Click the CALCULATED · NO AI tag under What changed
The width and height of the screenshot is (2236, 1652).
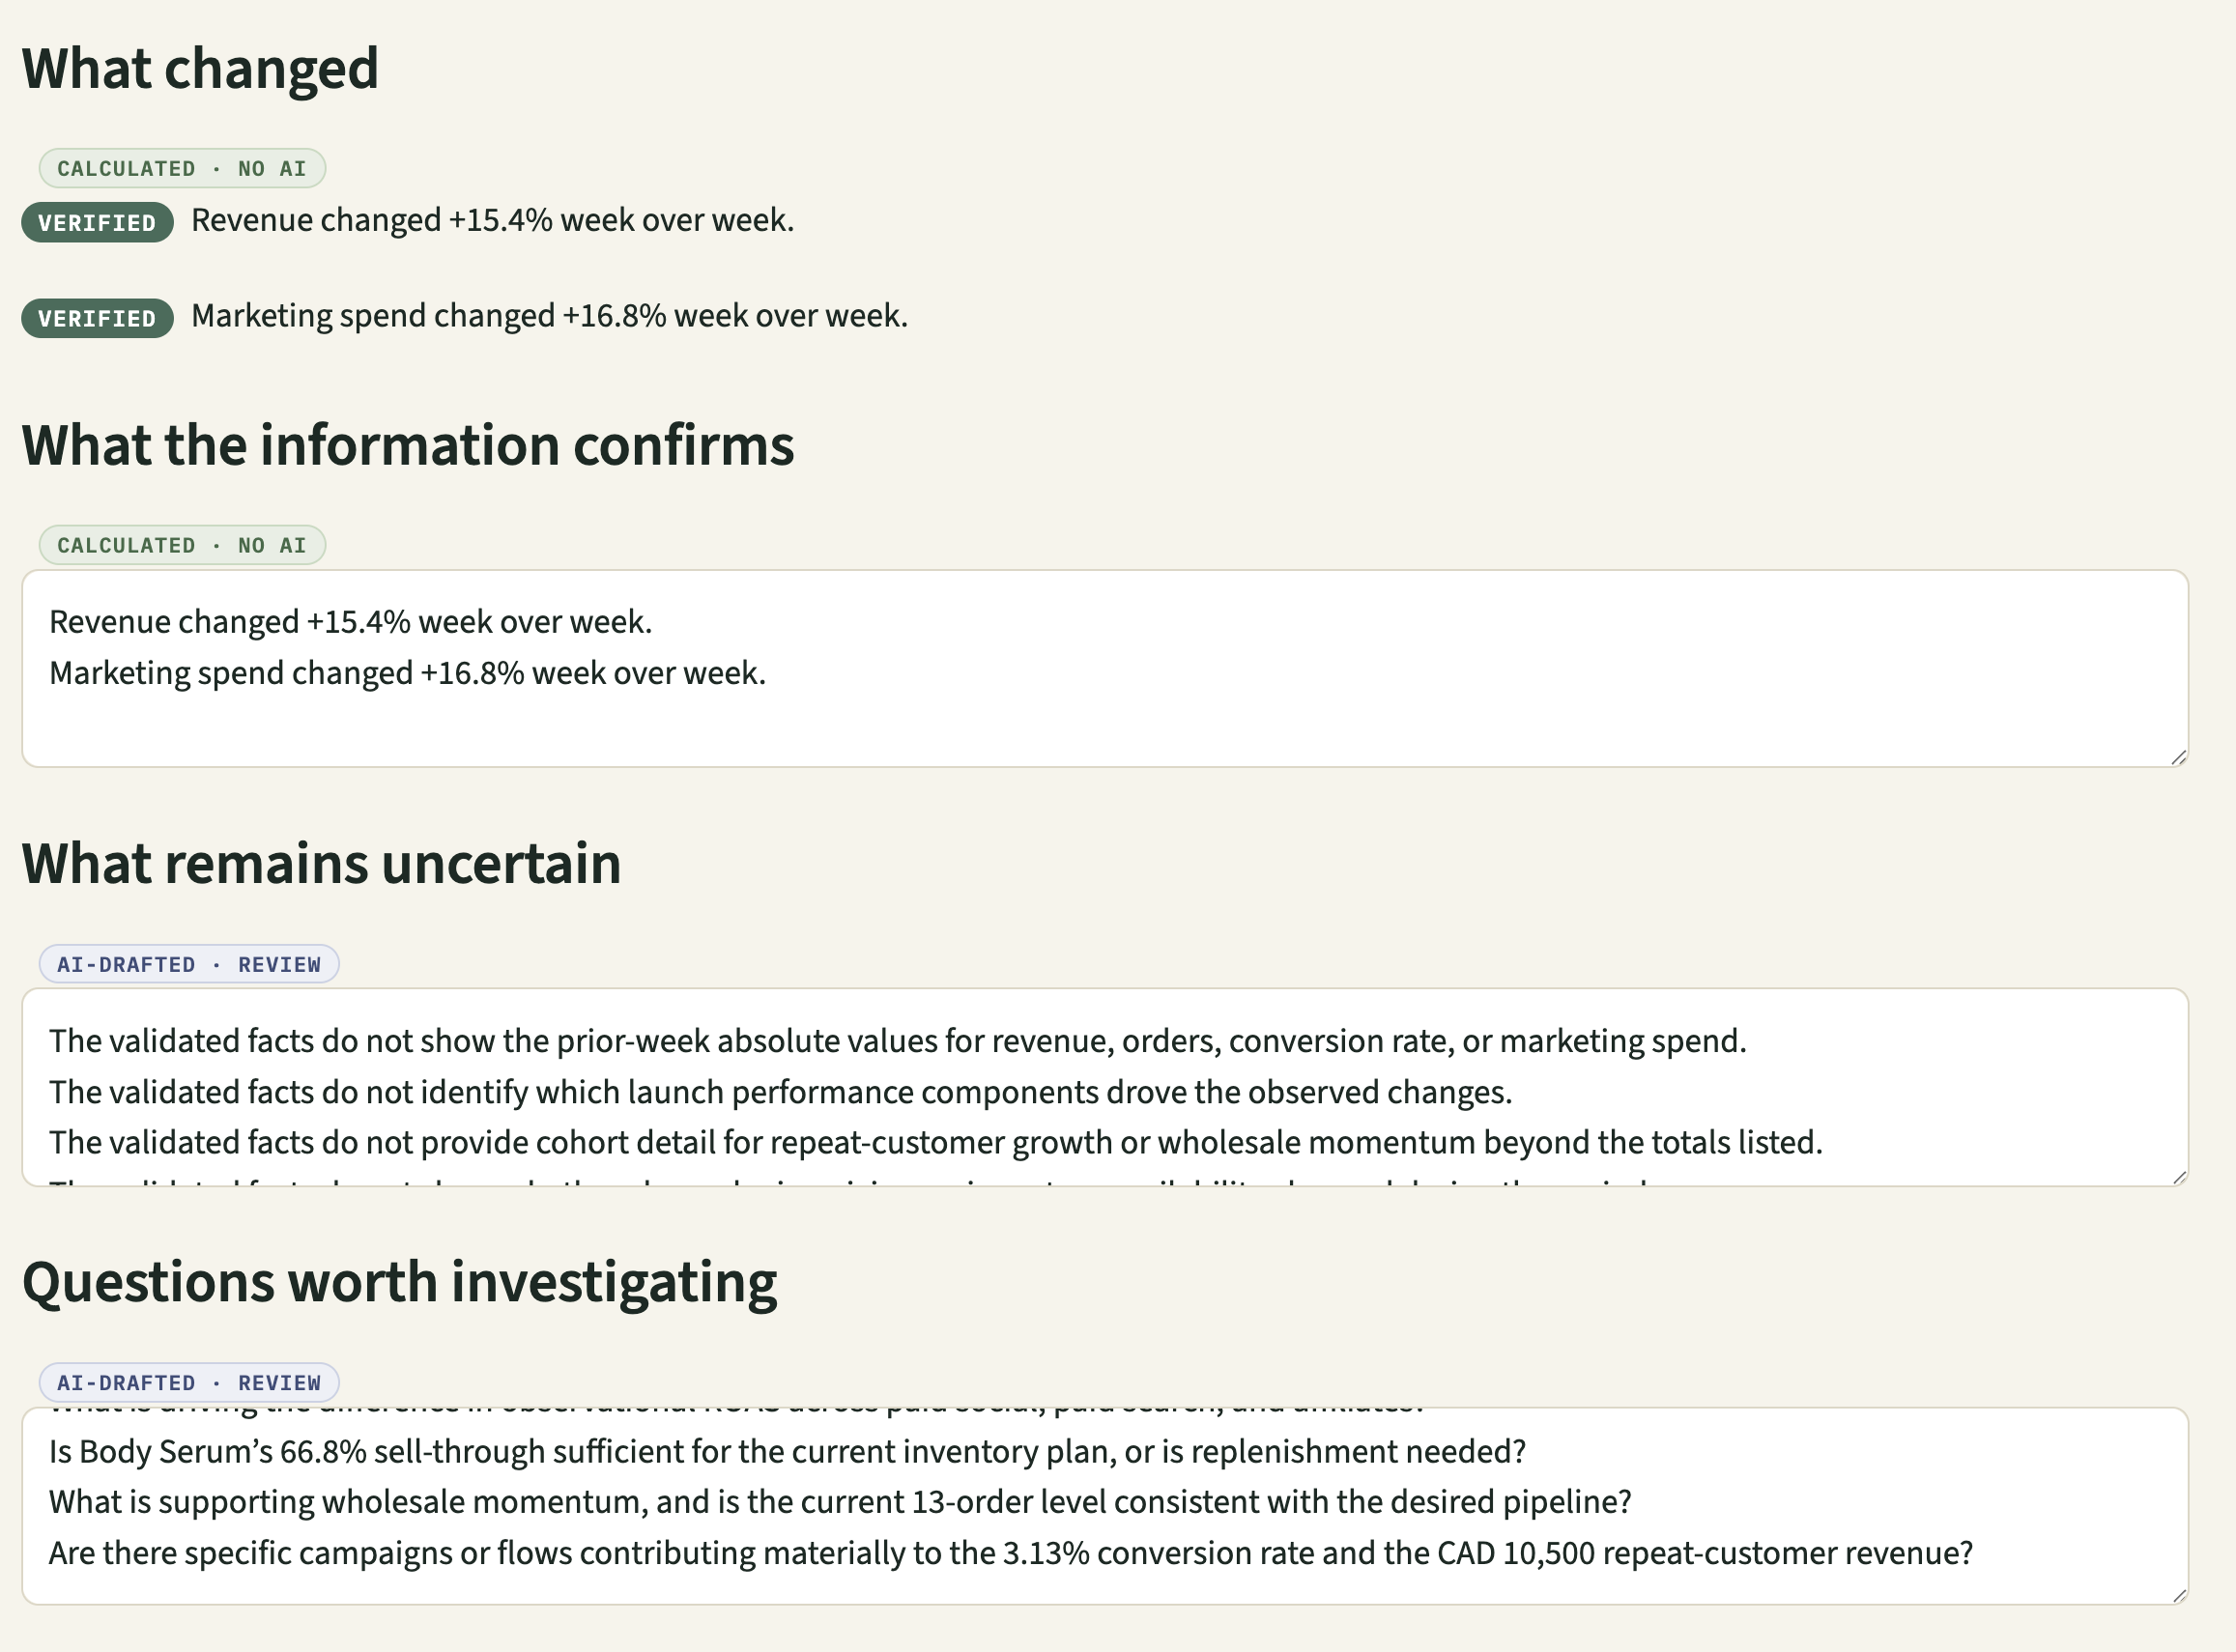(182, 168)
